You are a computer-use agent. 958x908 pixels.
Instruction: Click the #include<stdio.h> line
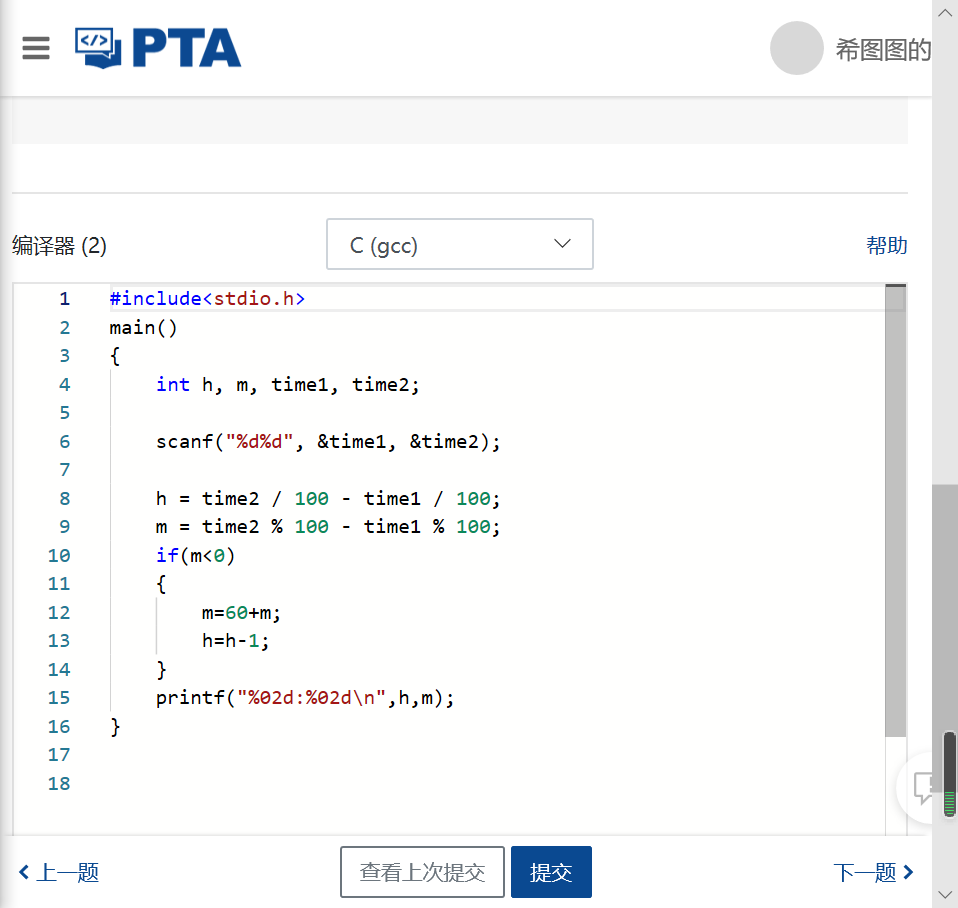(x=207, y=298)
